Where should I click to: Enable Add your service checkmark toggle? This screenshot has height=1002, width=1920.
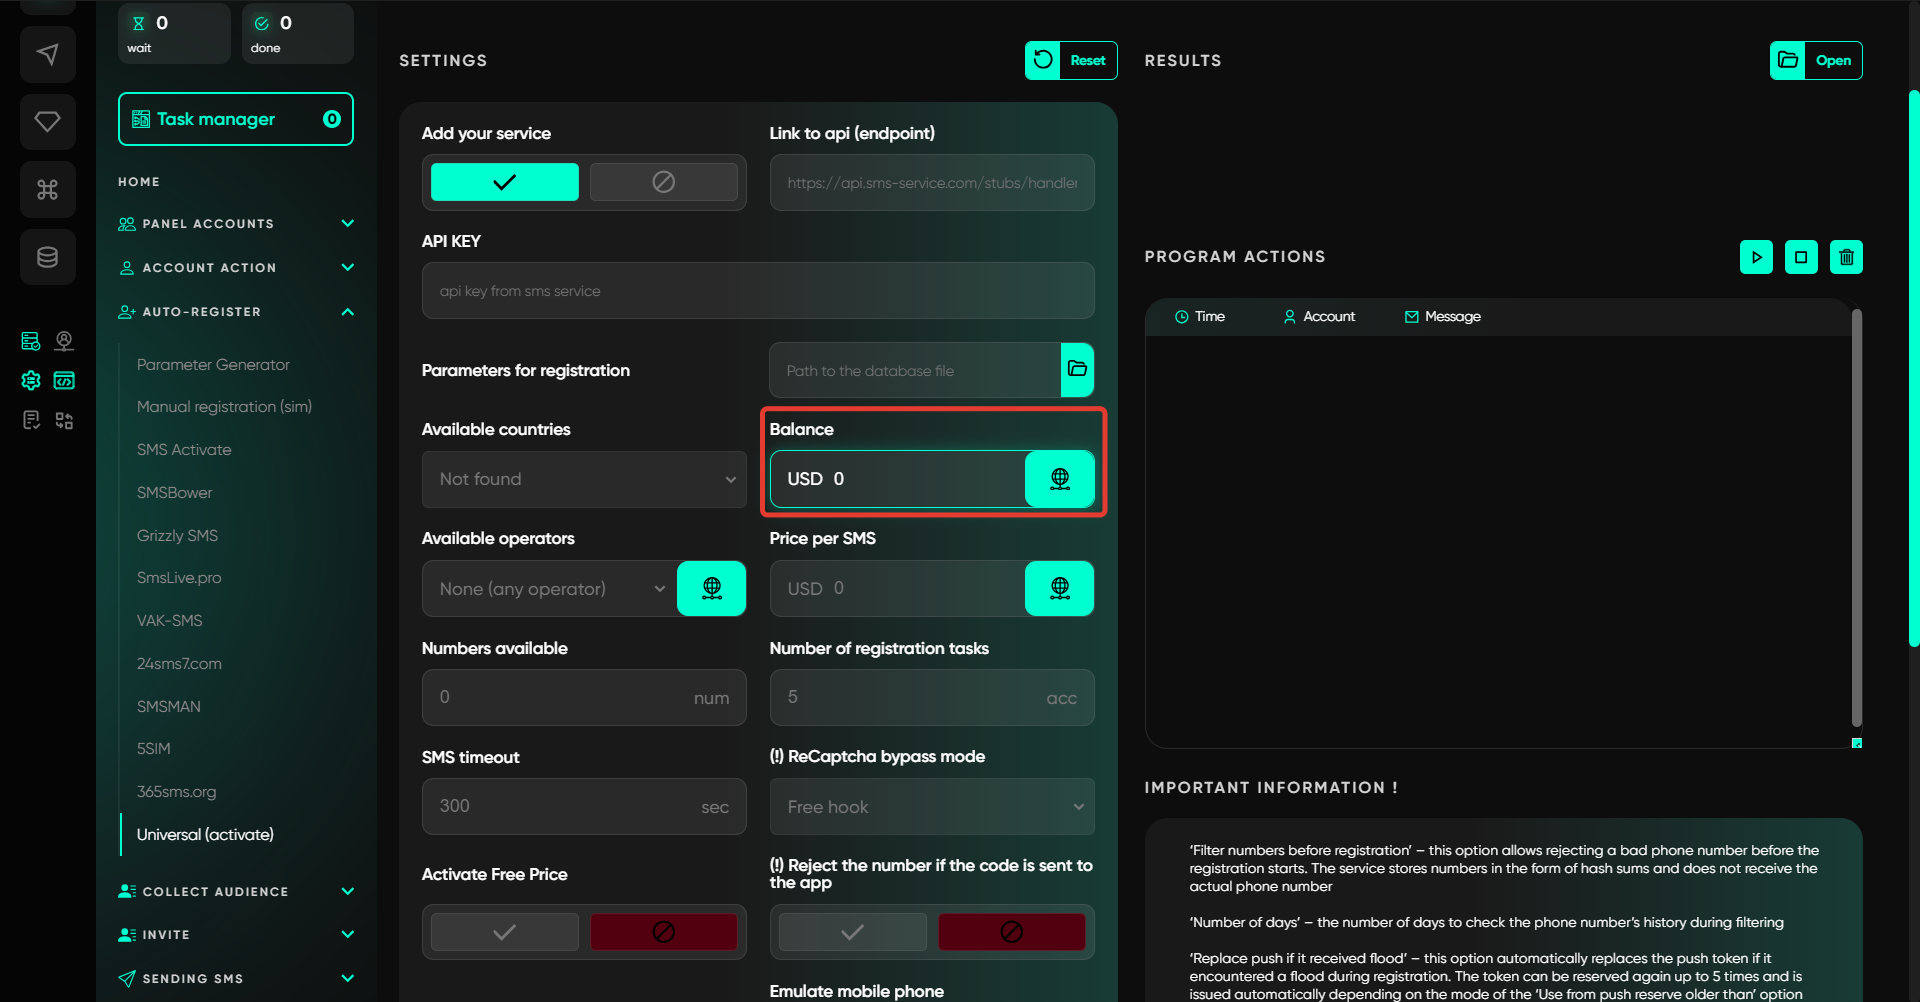point(504,182)
